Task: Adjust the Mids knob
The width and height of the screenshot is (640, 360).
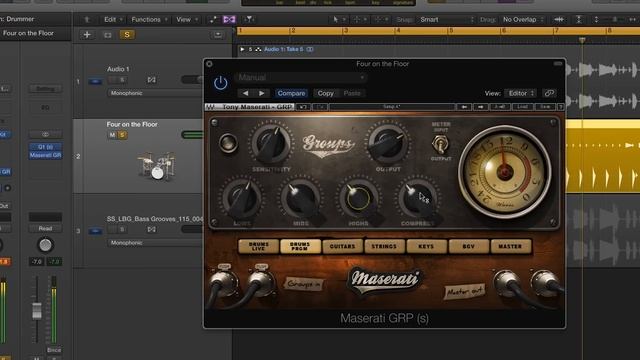Action: coord(300,199)
